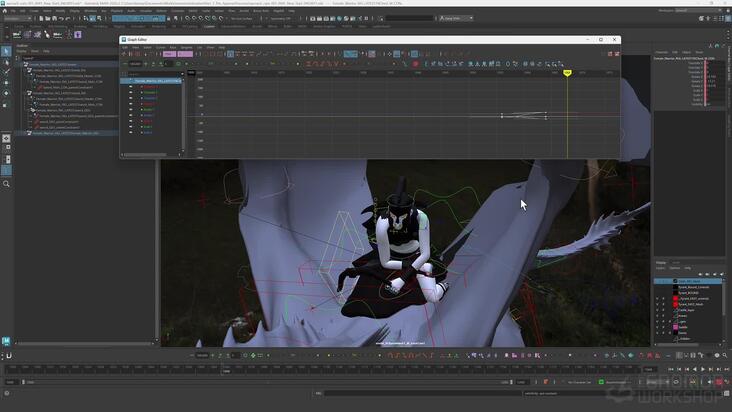
Task: Open the main File menu
Action: [13, 11]
